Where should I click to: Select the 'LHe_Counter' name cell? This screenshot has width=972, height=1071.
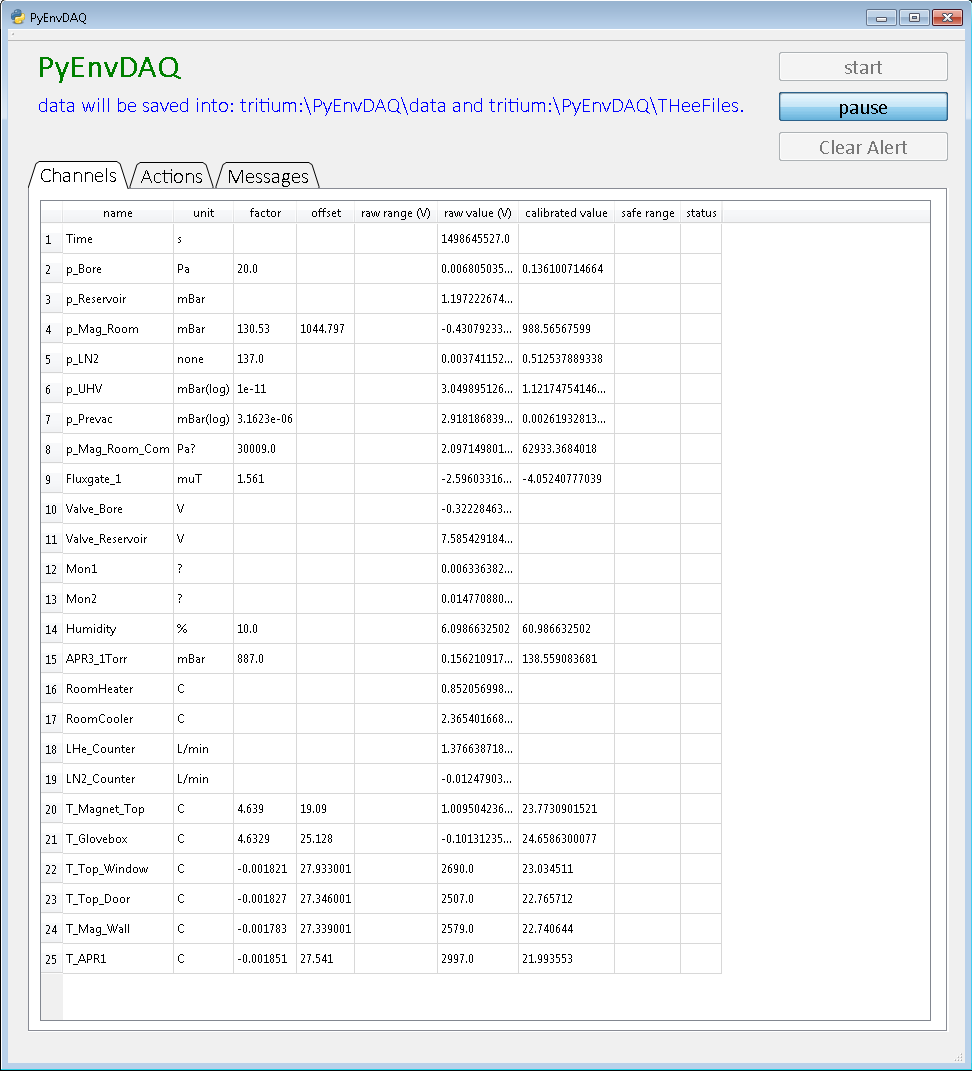click(x=118, y=749)
